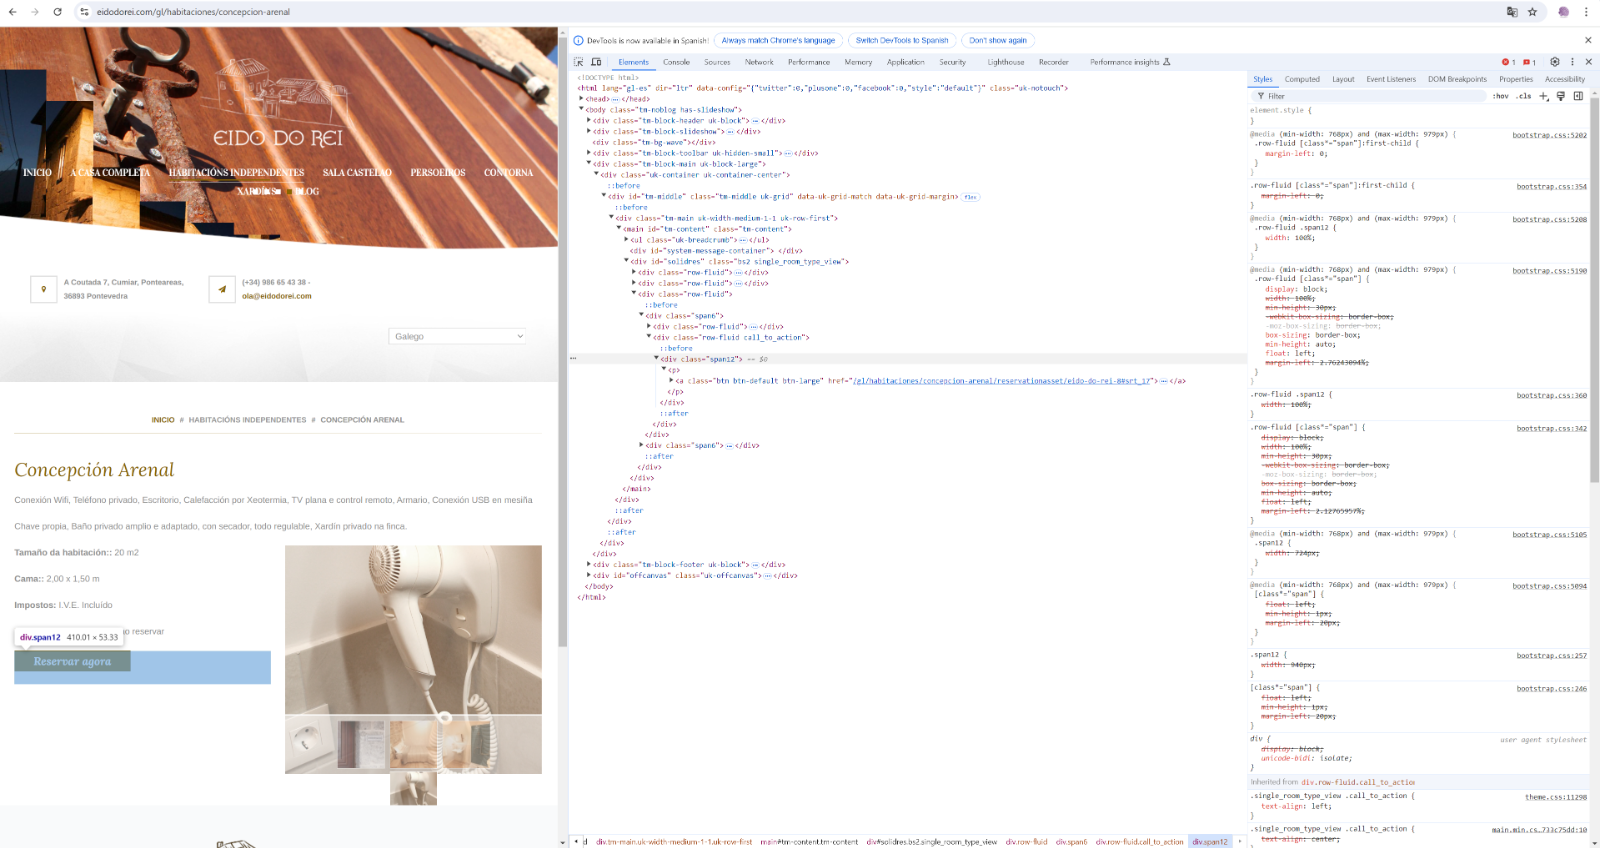1600x848 pixels.
Task: Activate the inspect element picker icon
Action: point(578,62)
